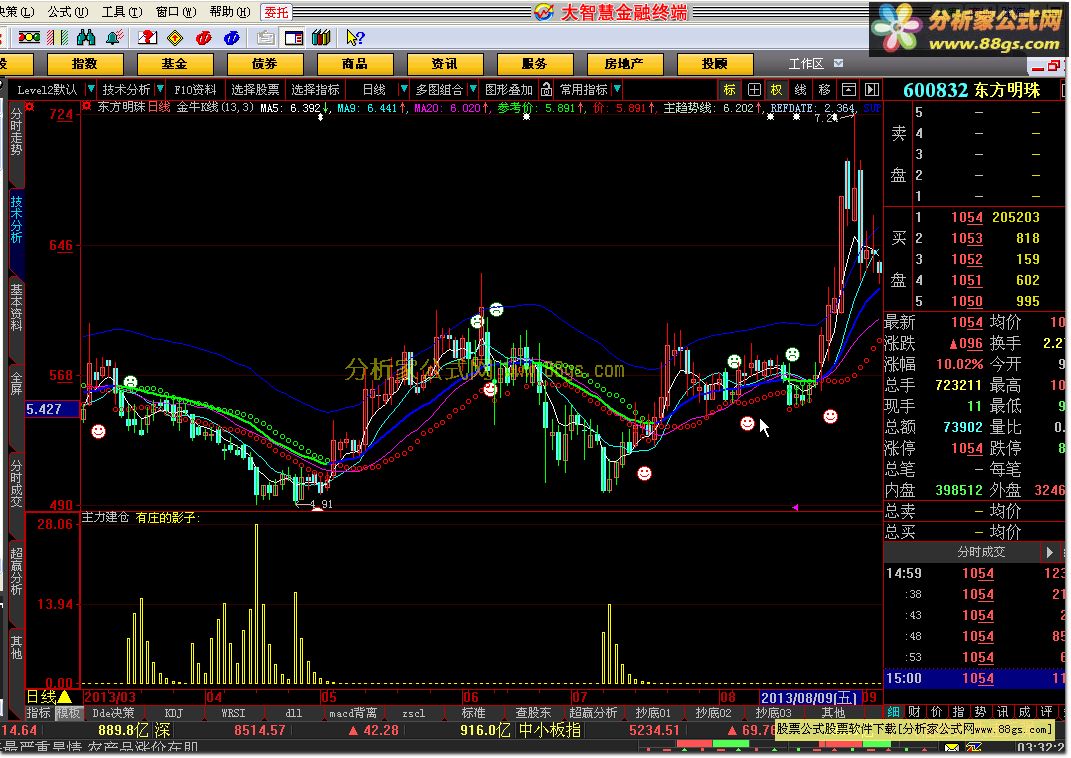Click the traffic light toolbar icon
Viewport: 1071px width, 758px height.
(29, 37)
